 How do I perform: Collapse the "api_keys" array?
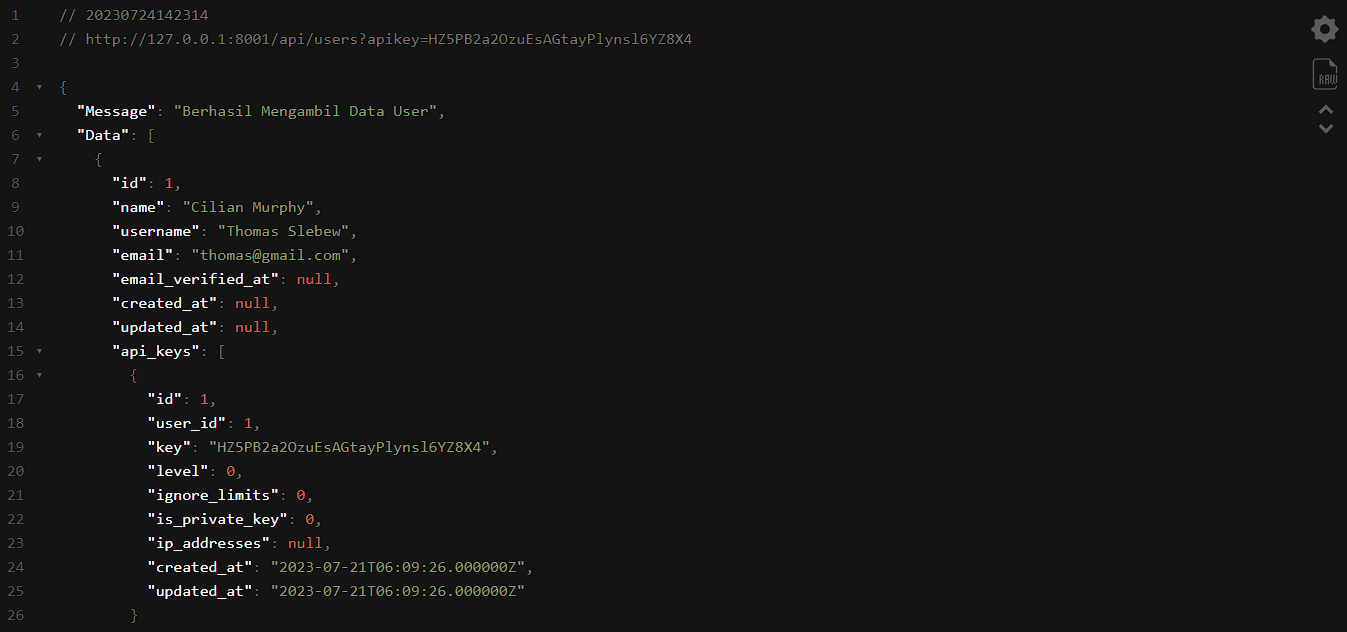pyautogui.click(x=40, y=351)
